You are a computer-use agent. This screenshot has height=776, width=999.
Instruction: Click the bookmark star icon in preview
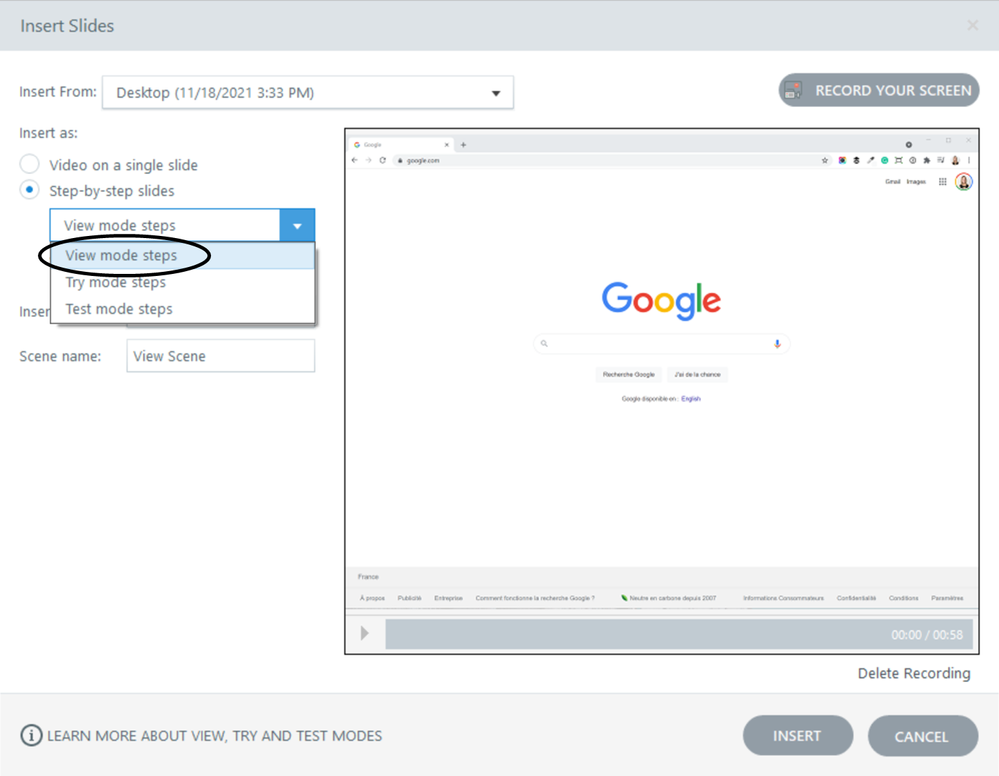(824, 161)
